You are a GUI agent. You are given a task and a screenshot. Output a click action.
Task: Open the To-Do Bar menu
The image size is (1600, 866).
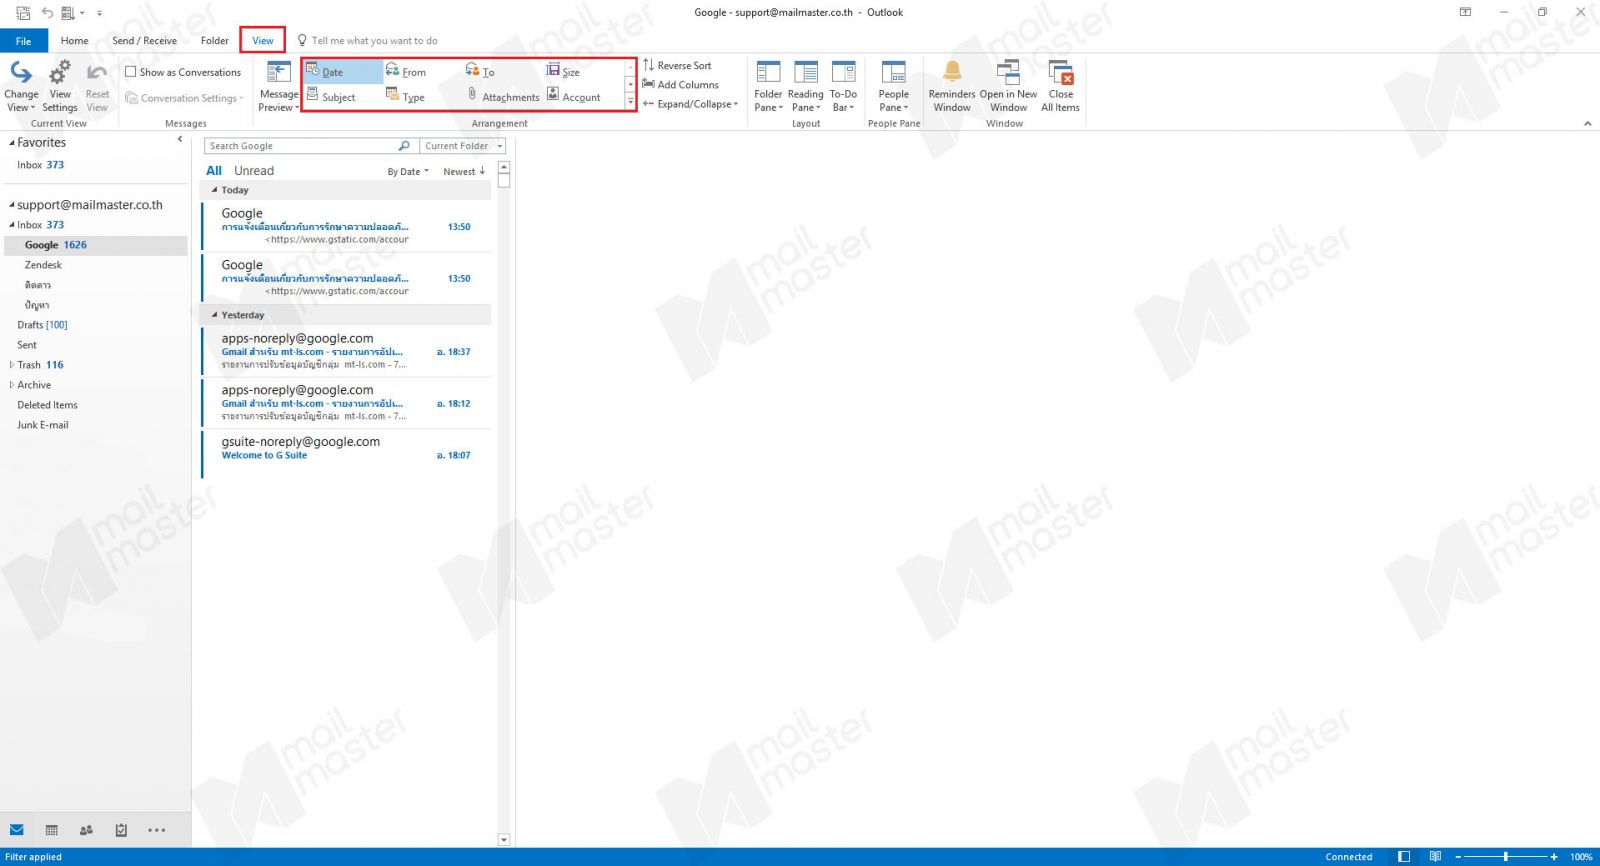click(843, 85)
